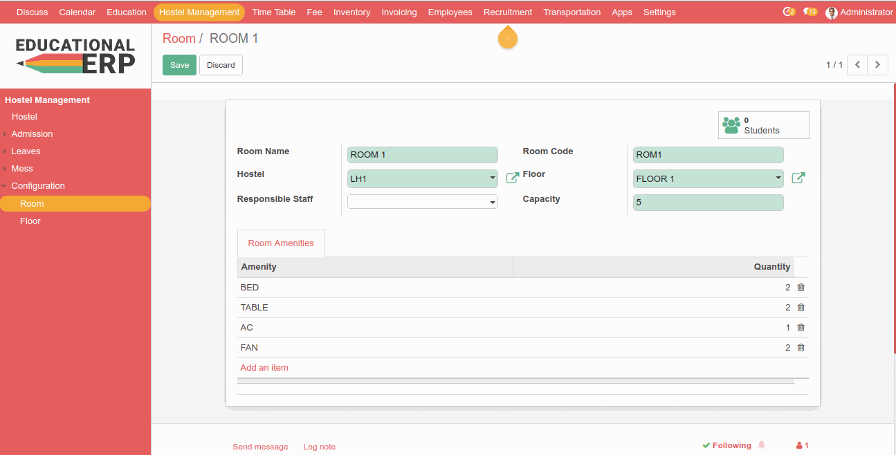The width and height of the screenshot is (896, 455).
Task: Remove the AC amenity row
Action: (800, 328)
